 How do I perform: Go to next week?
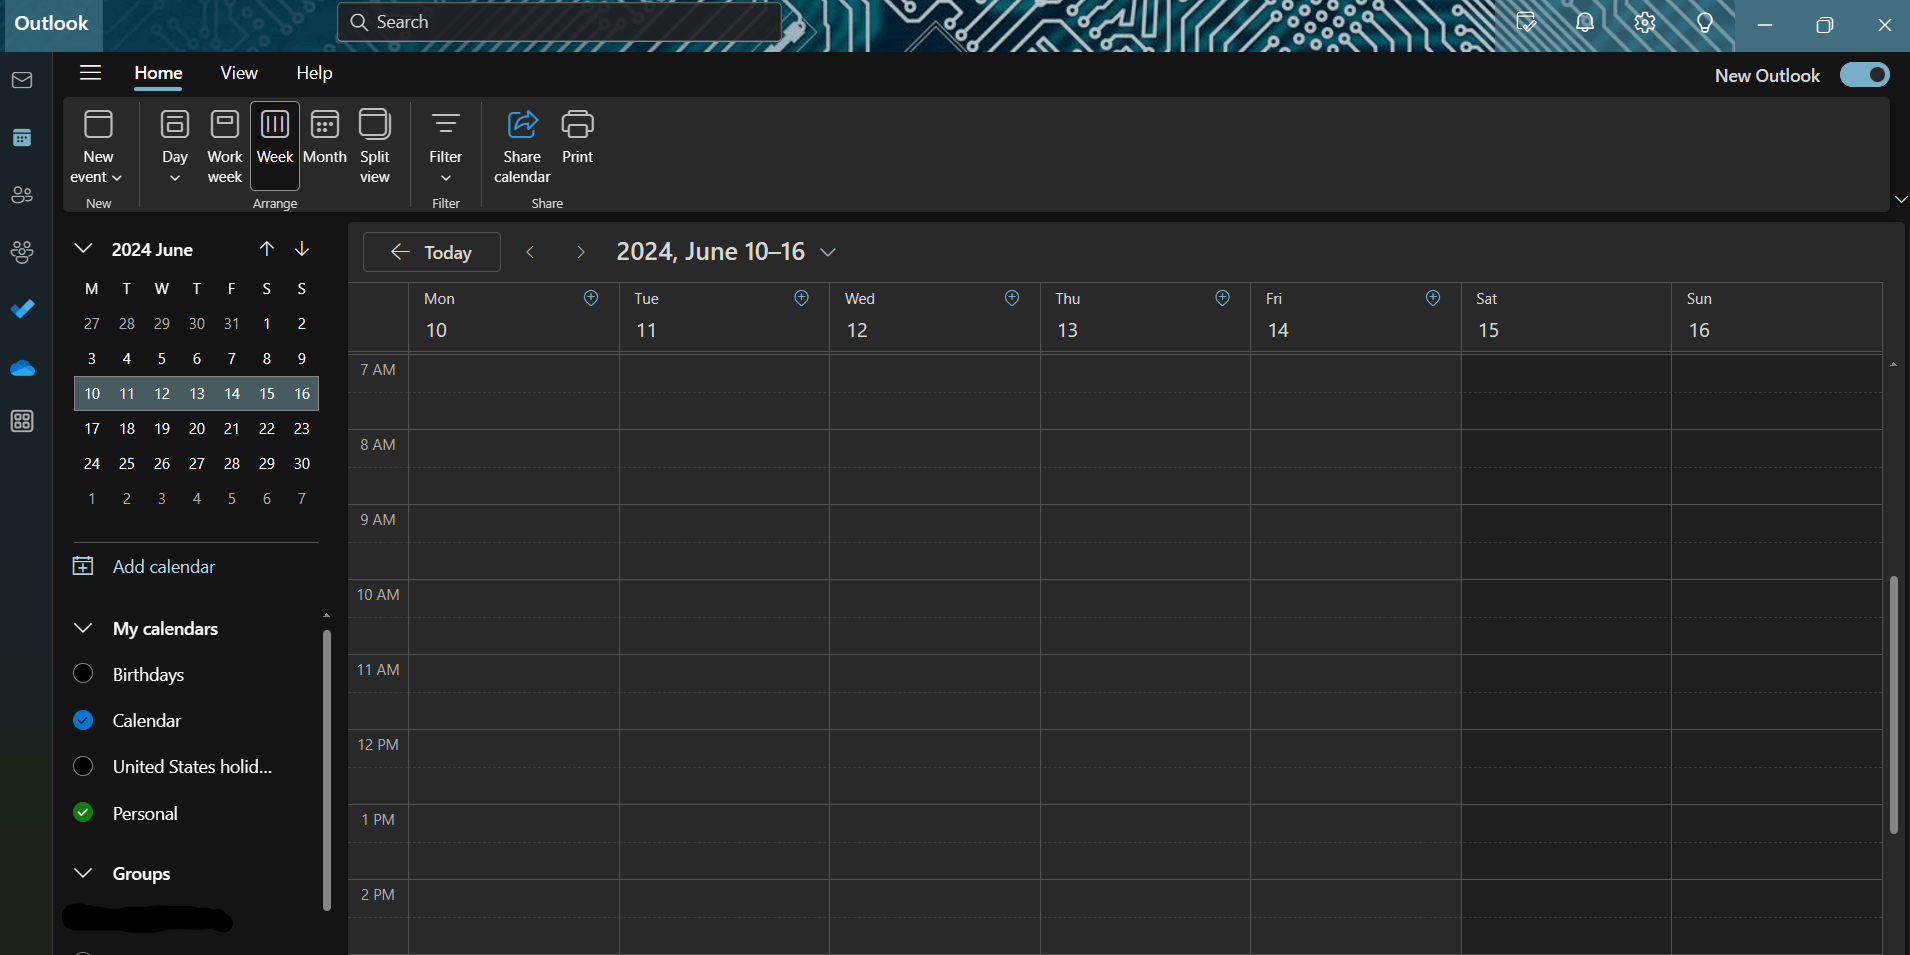(x=581, y=252)
